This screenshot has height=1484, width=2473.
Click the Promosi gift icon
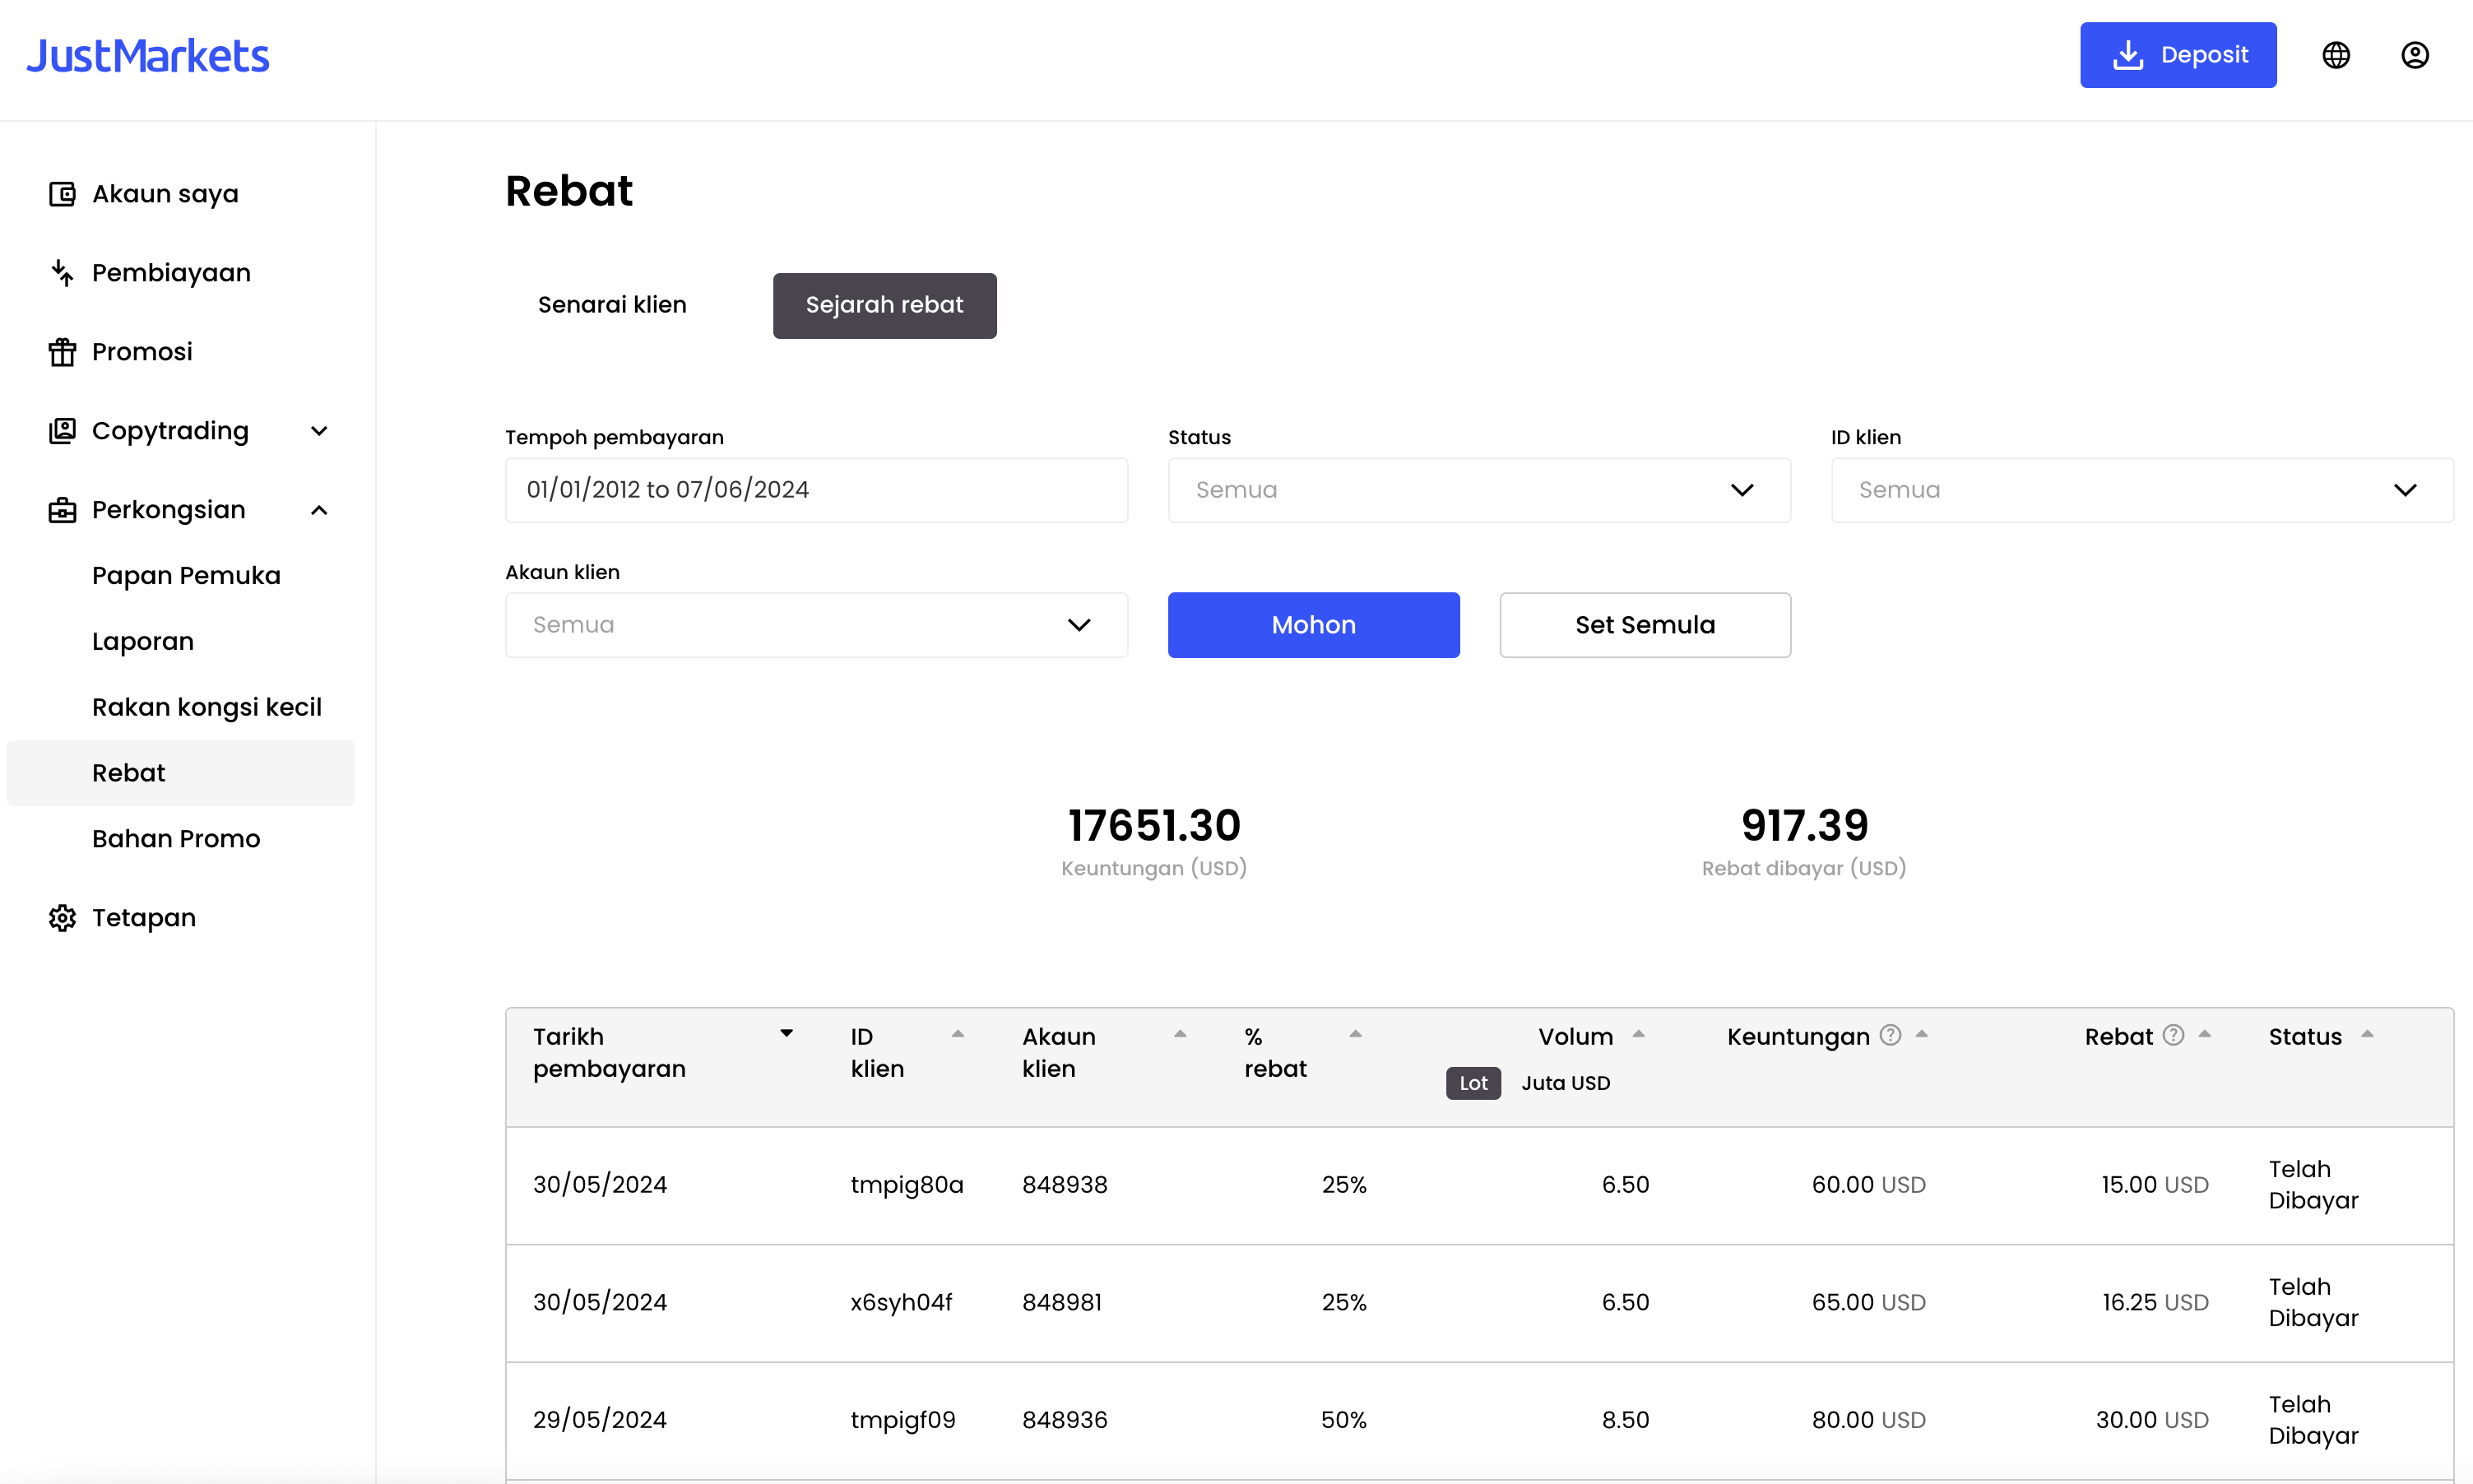[62, 352]
